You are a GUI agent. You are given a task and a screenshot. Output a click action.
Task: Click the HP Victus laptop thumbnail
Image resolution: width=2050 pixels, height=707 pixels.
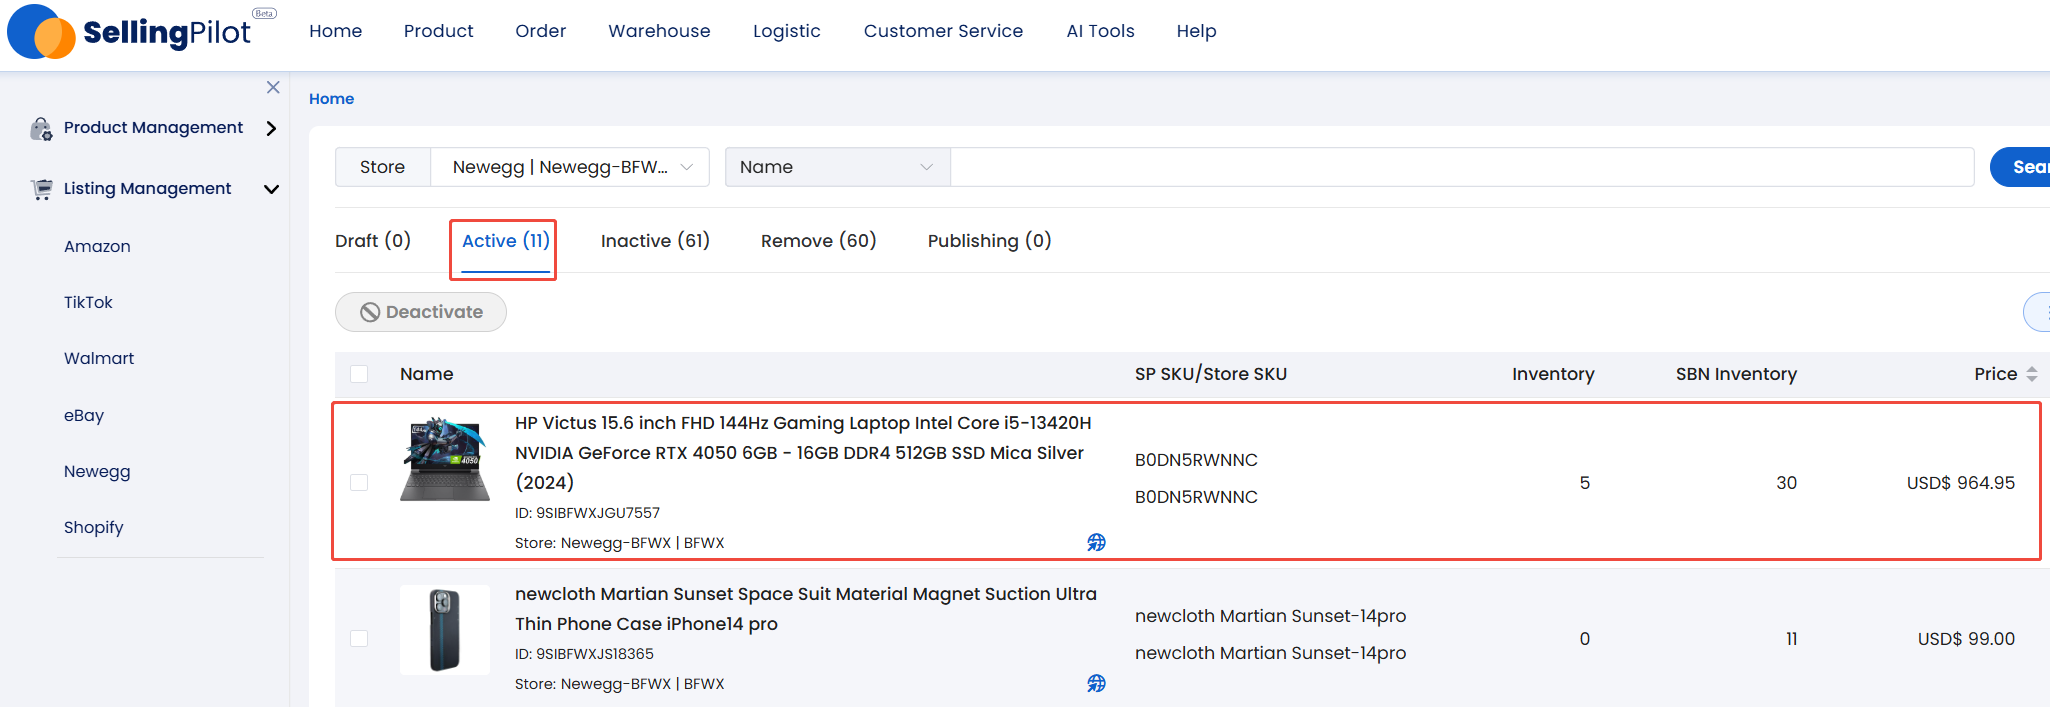click(x=445, y=459)
